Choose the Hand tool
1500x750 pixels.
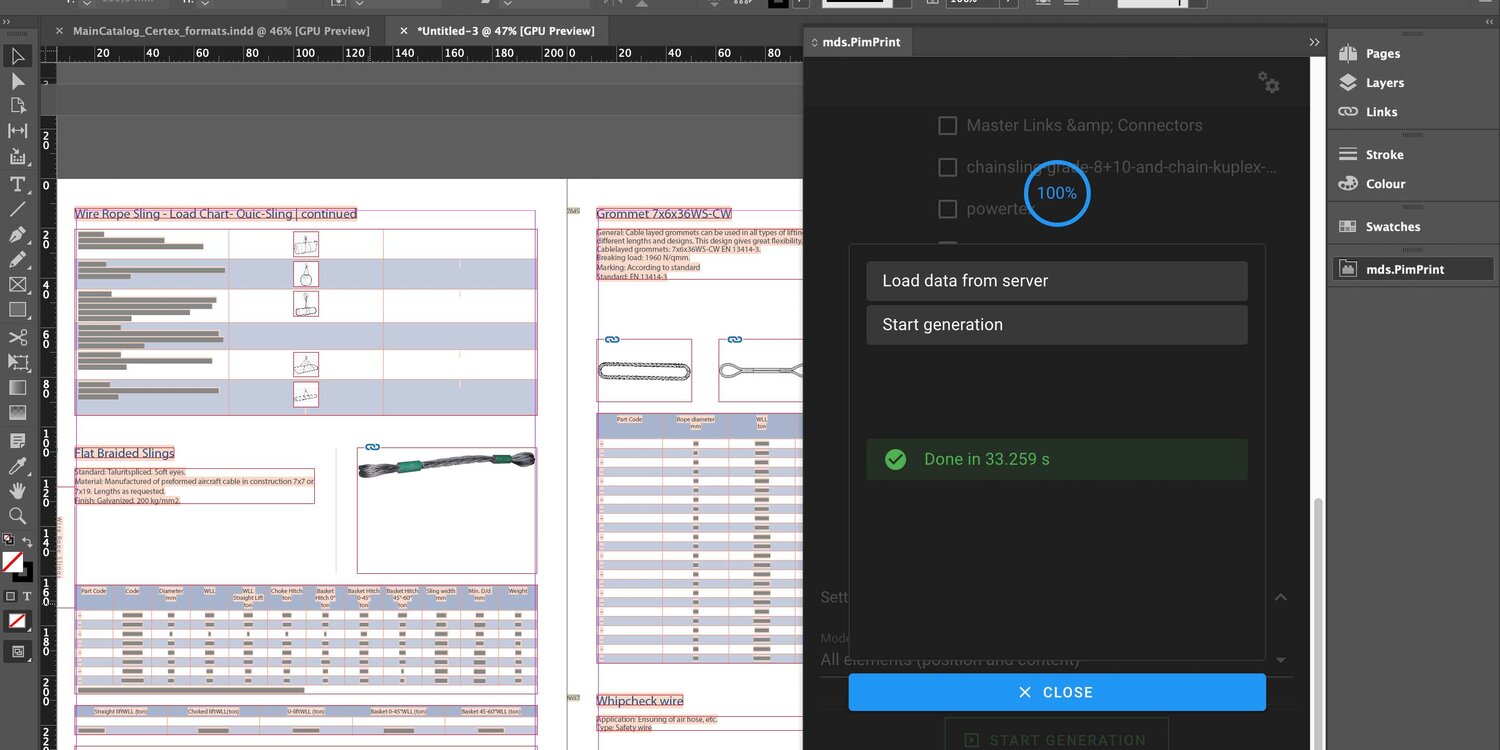(17, 490)
